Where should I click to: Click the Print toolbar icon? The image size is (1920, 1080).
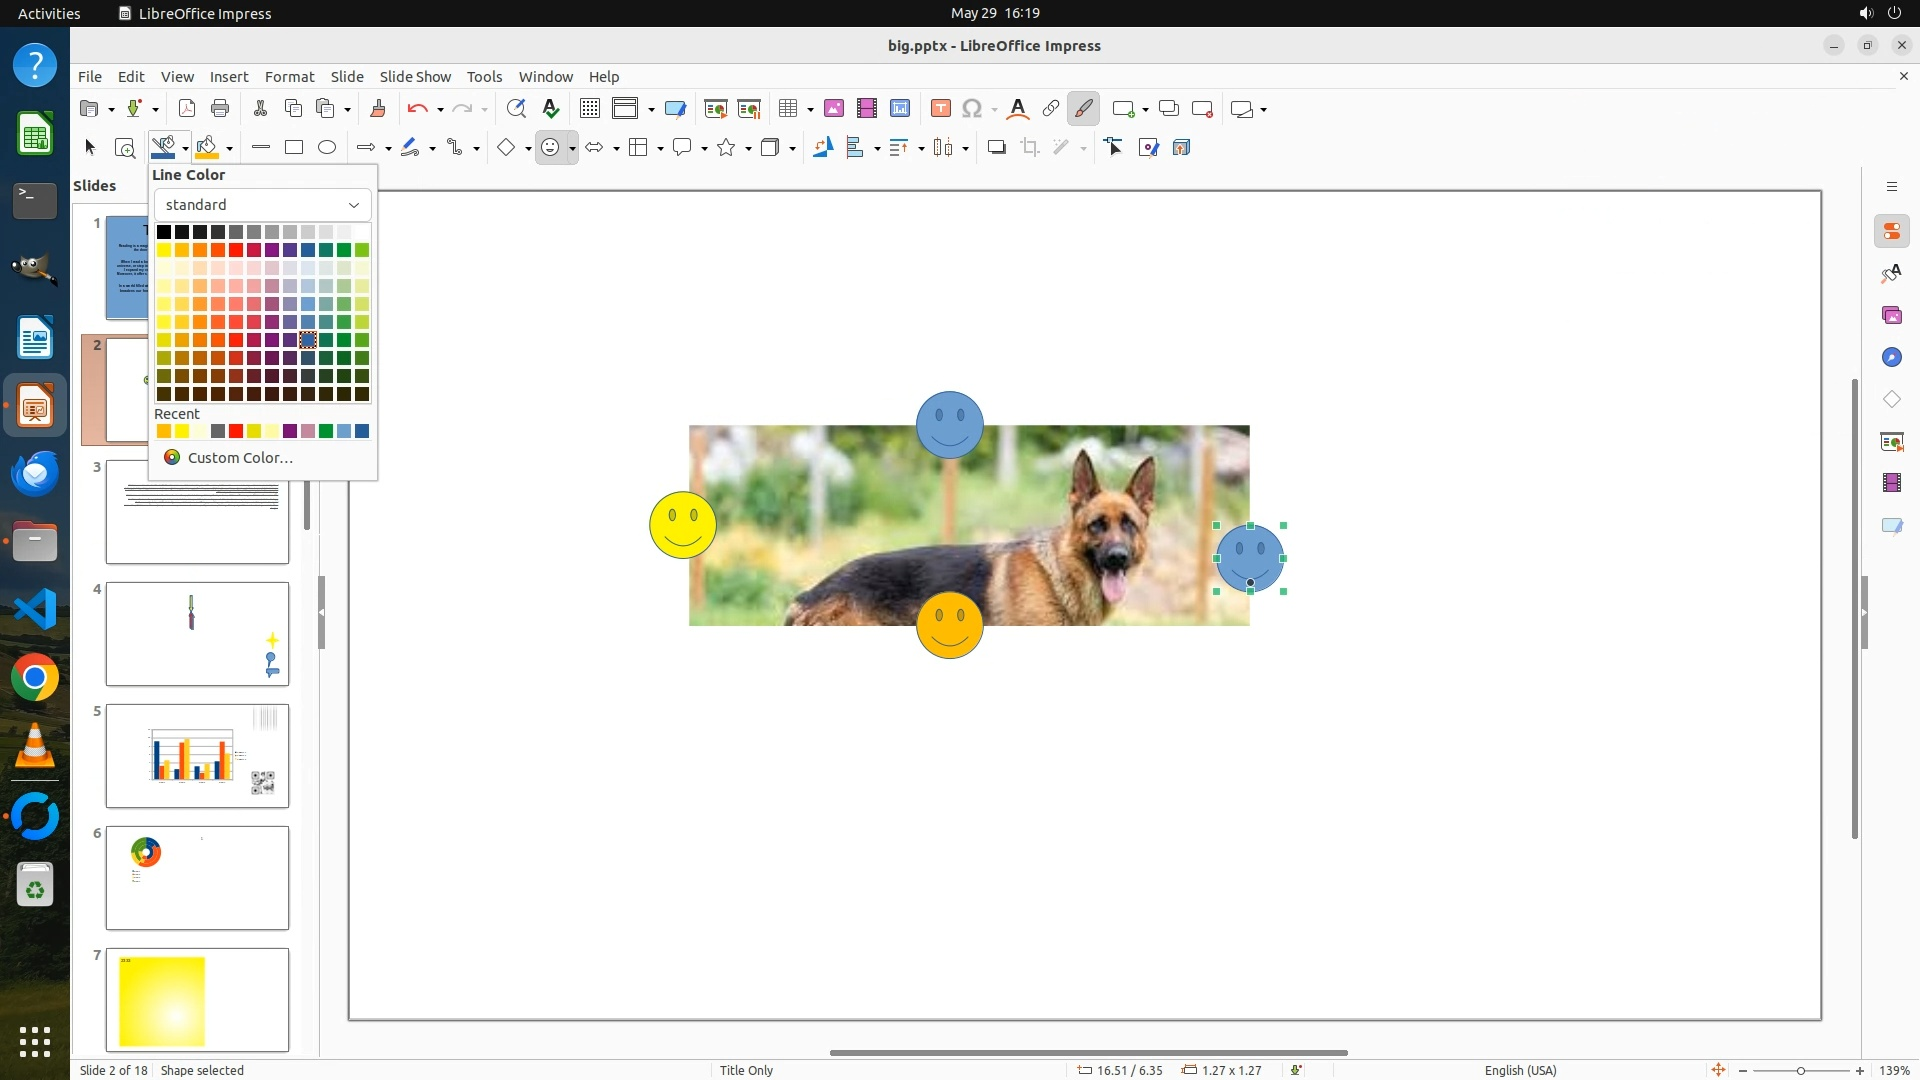click(220, 109)
